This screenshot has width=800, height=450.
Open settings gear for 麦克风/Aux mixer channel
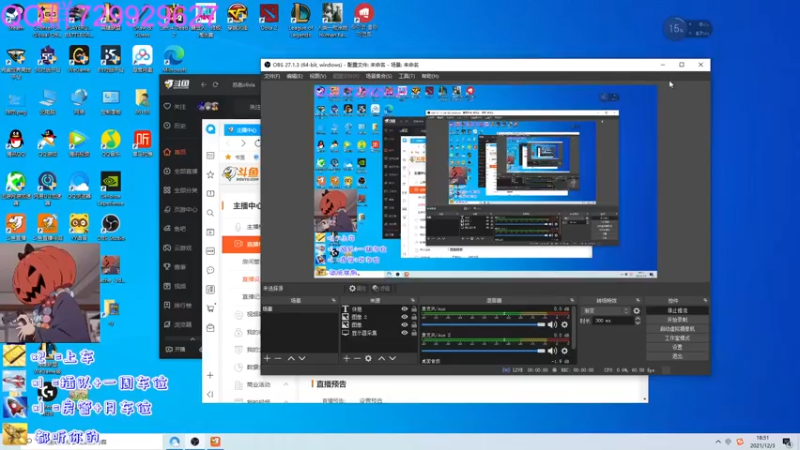[564, 324]
